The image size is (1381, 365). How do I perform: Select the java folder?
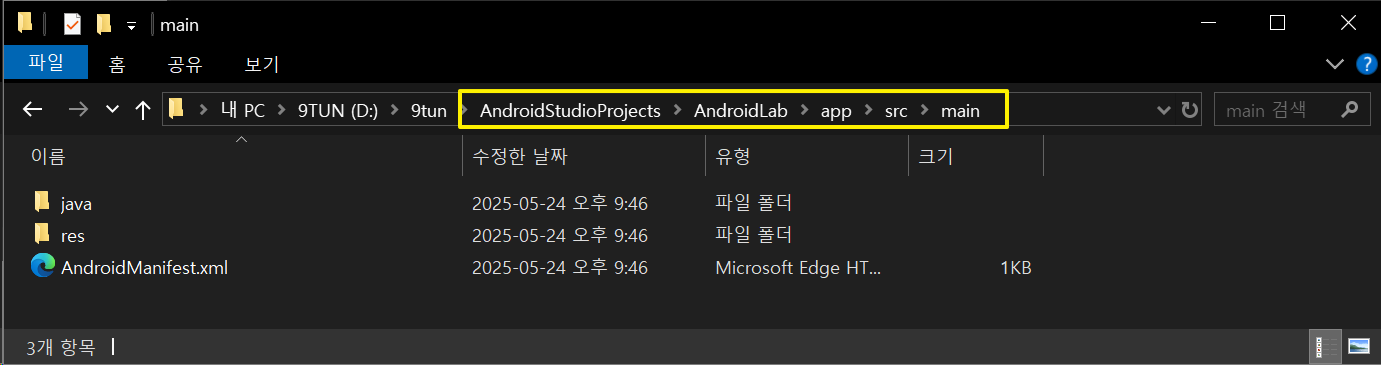76,204
